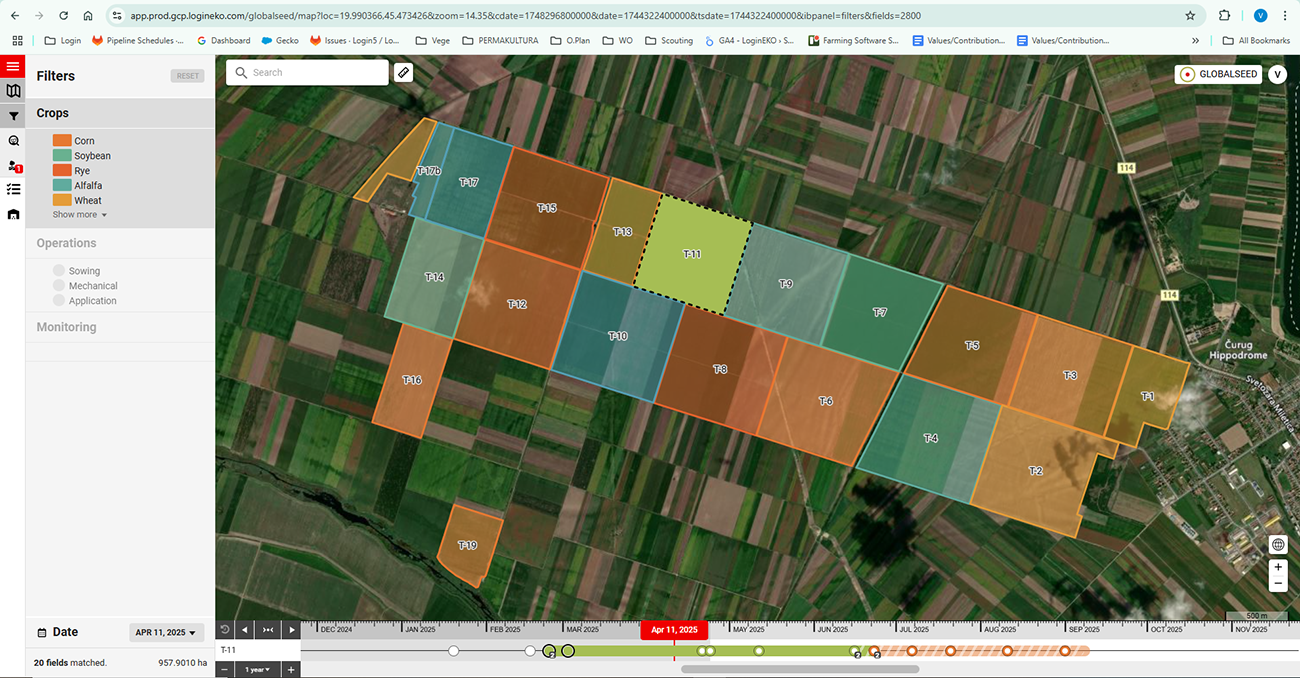
Task: Activate the ruler measure tool
Action: pyautogui.click(x=403, y=72)
